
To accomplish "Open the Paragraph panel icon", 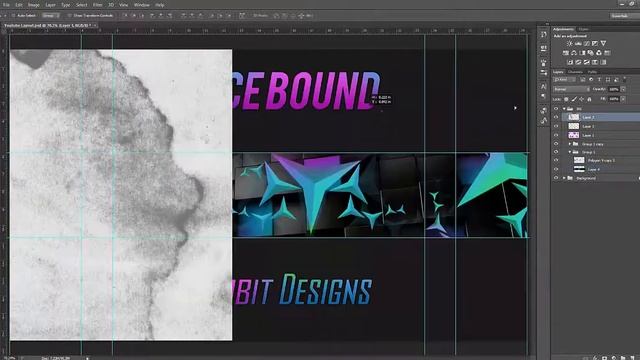I will pos(543,95).
